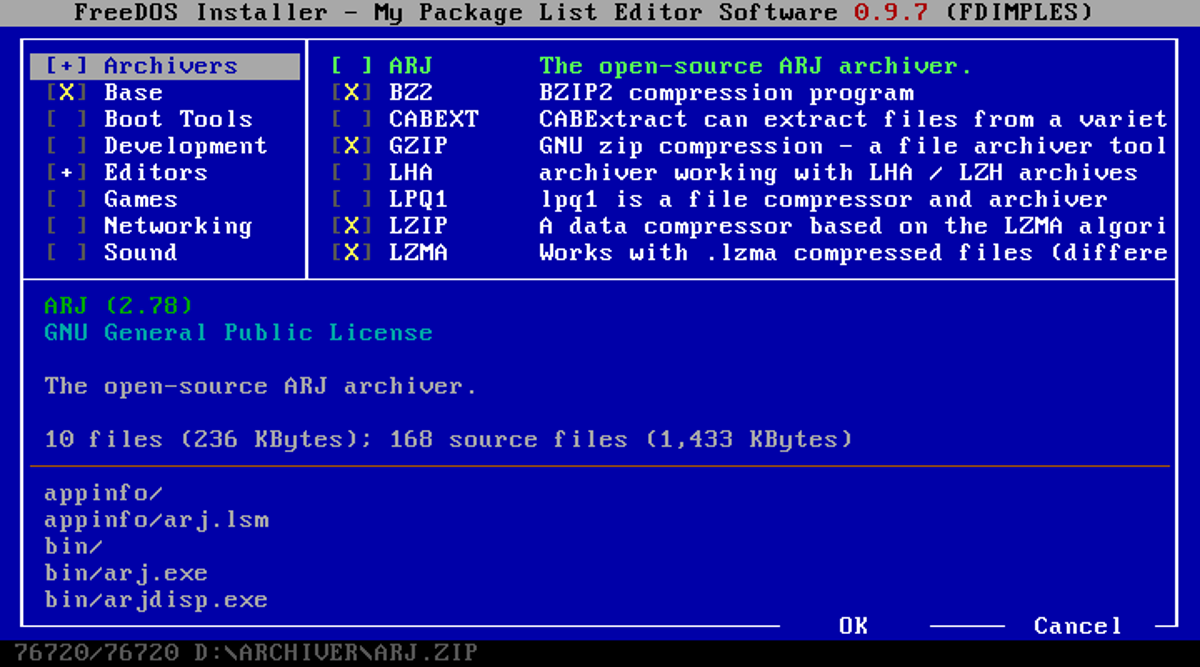This screenshot has height=667, width=1200.
Task: Uncheck the LZMA package checkbox
Action: [352, 252]
